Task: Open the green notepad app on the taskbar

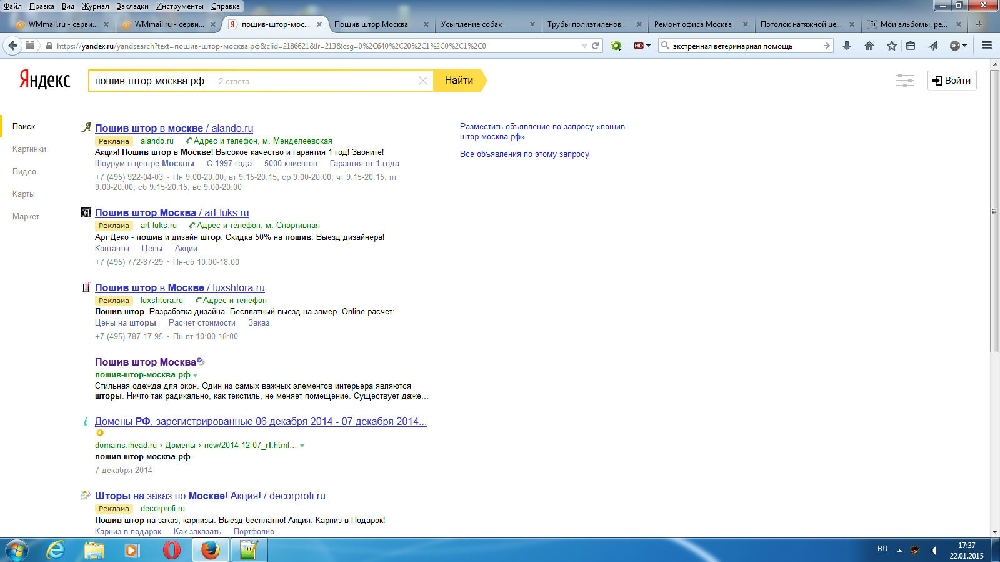Action: click(x=249, y=550)
